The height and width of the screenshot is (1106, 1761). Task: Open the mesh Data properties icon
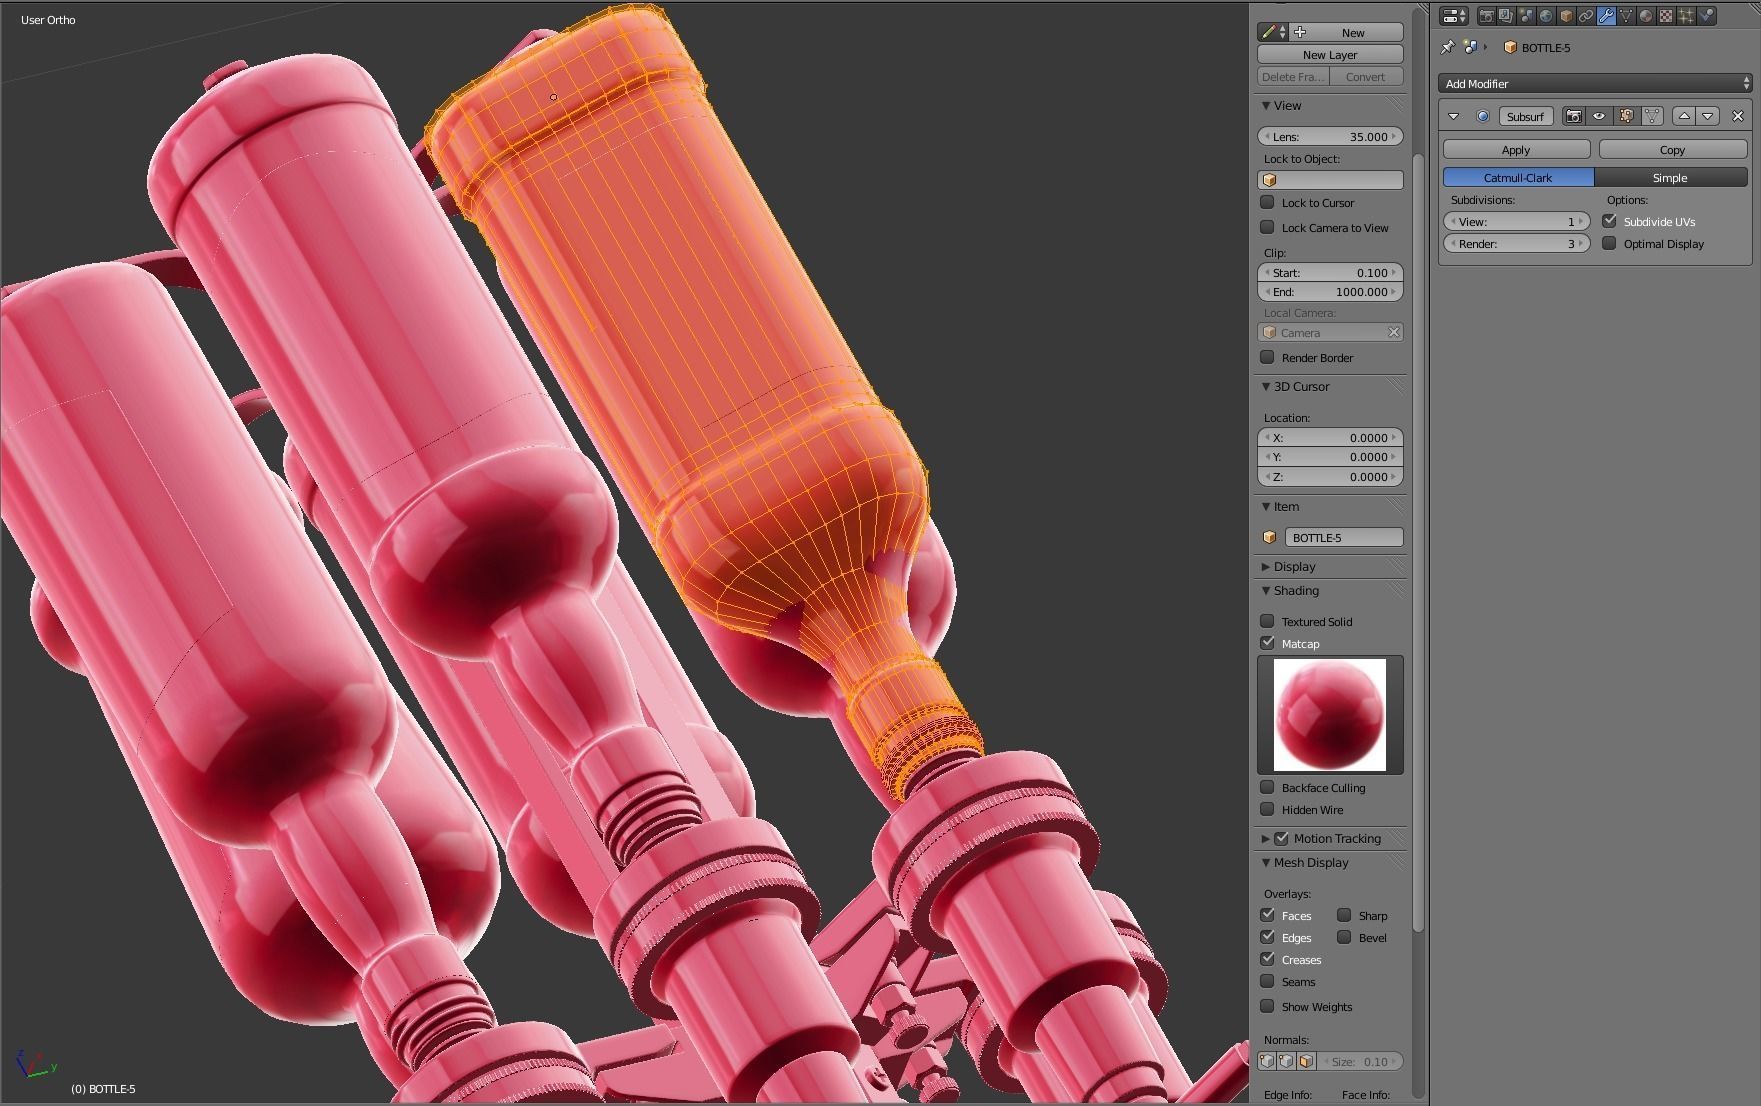(1626, 16)
